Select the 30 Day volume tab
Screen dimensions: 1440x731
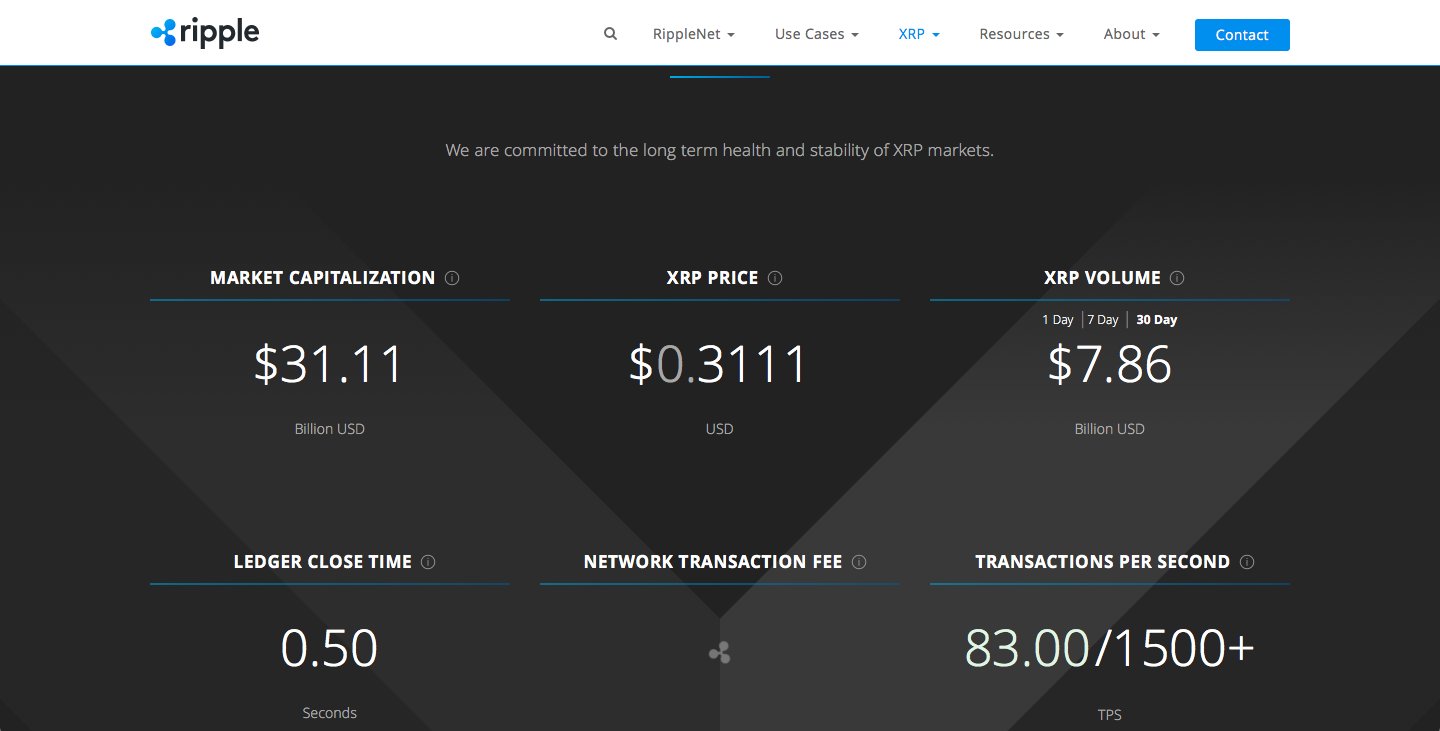pos(1156,320)
